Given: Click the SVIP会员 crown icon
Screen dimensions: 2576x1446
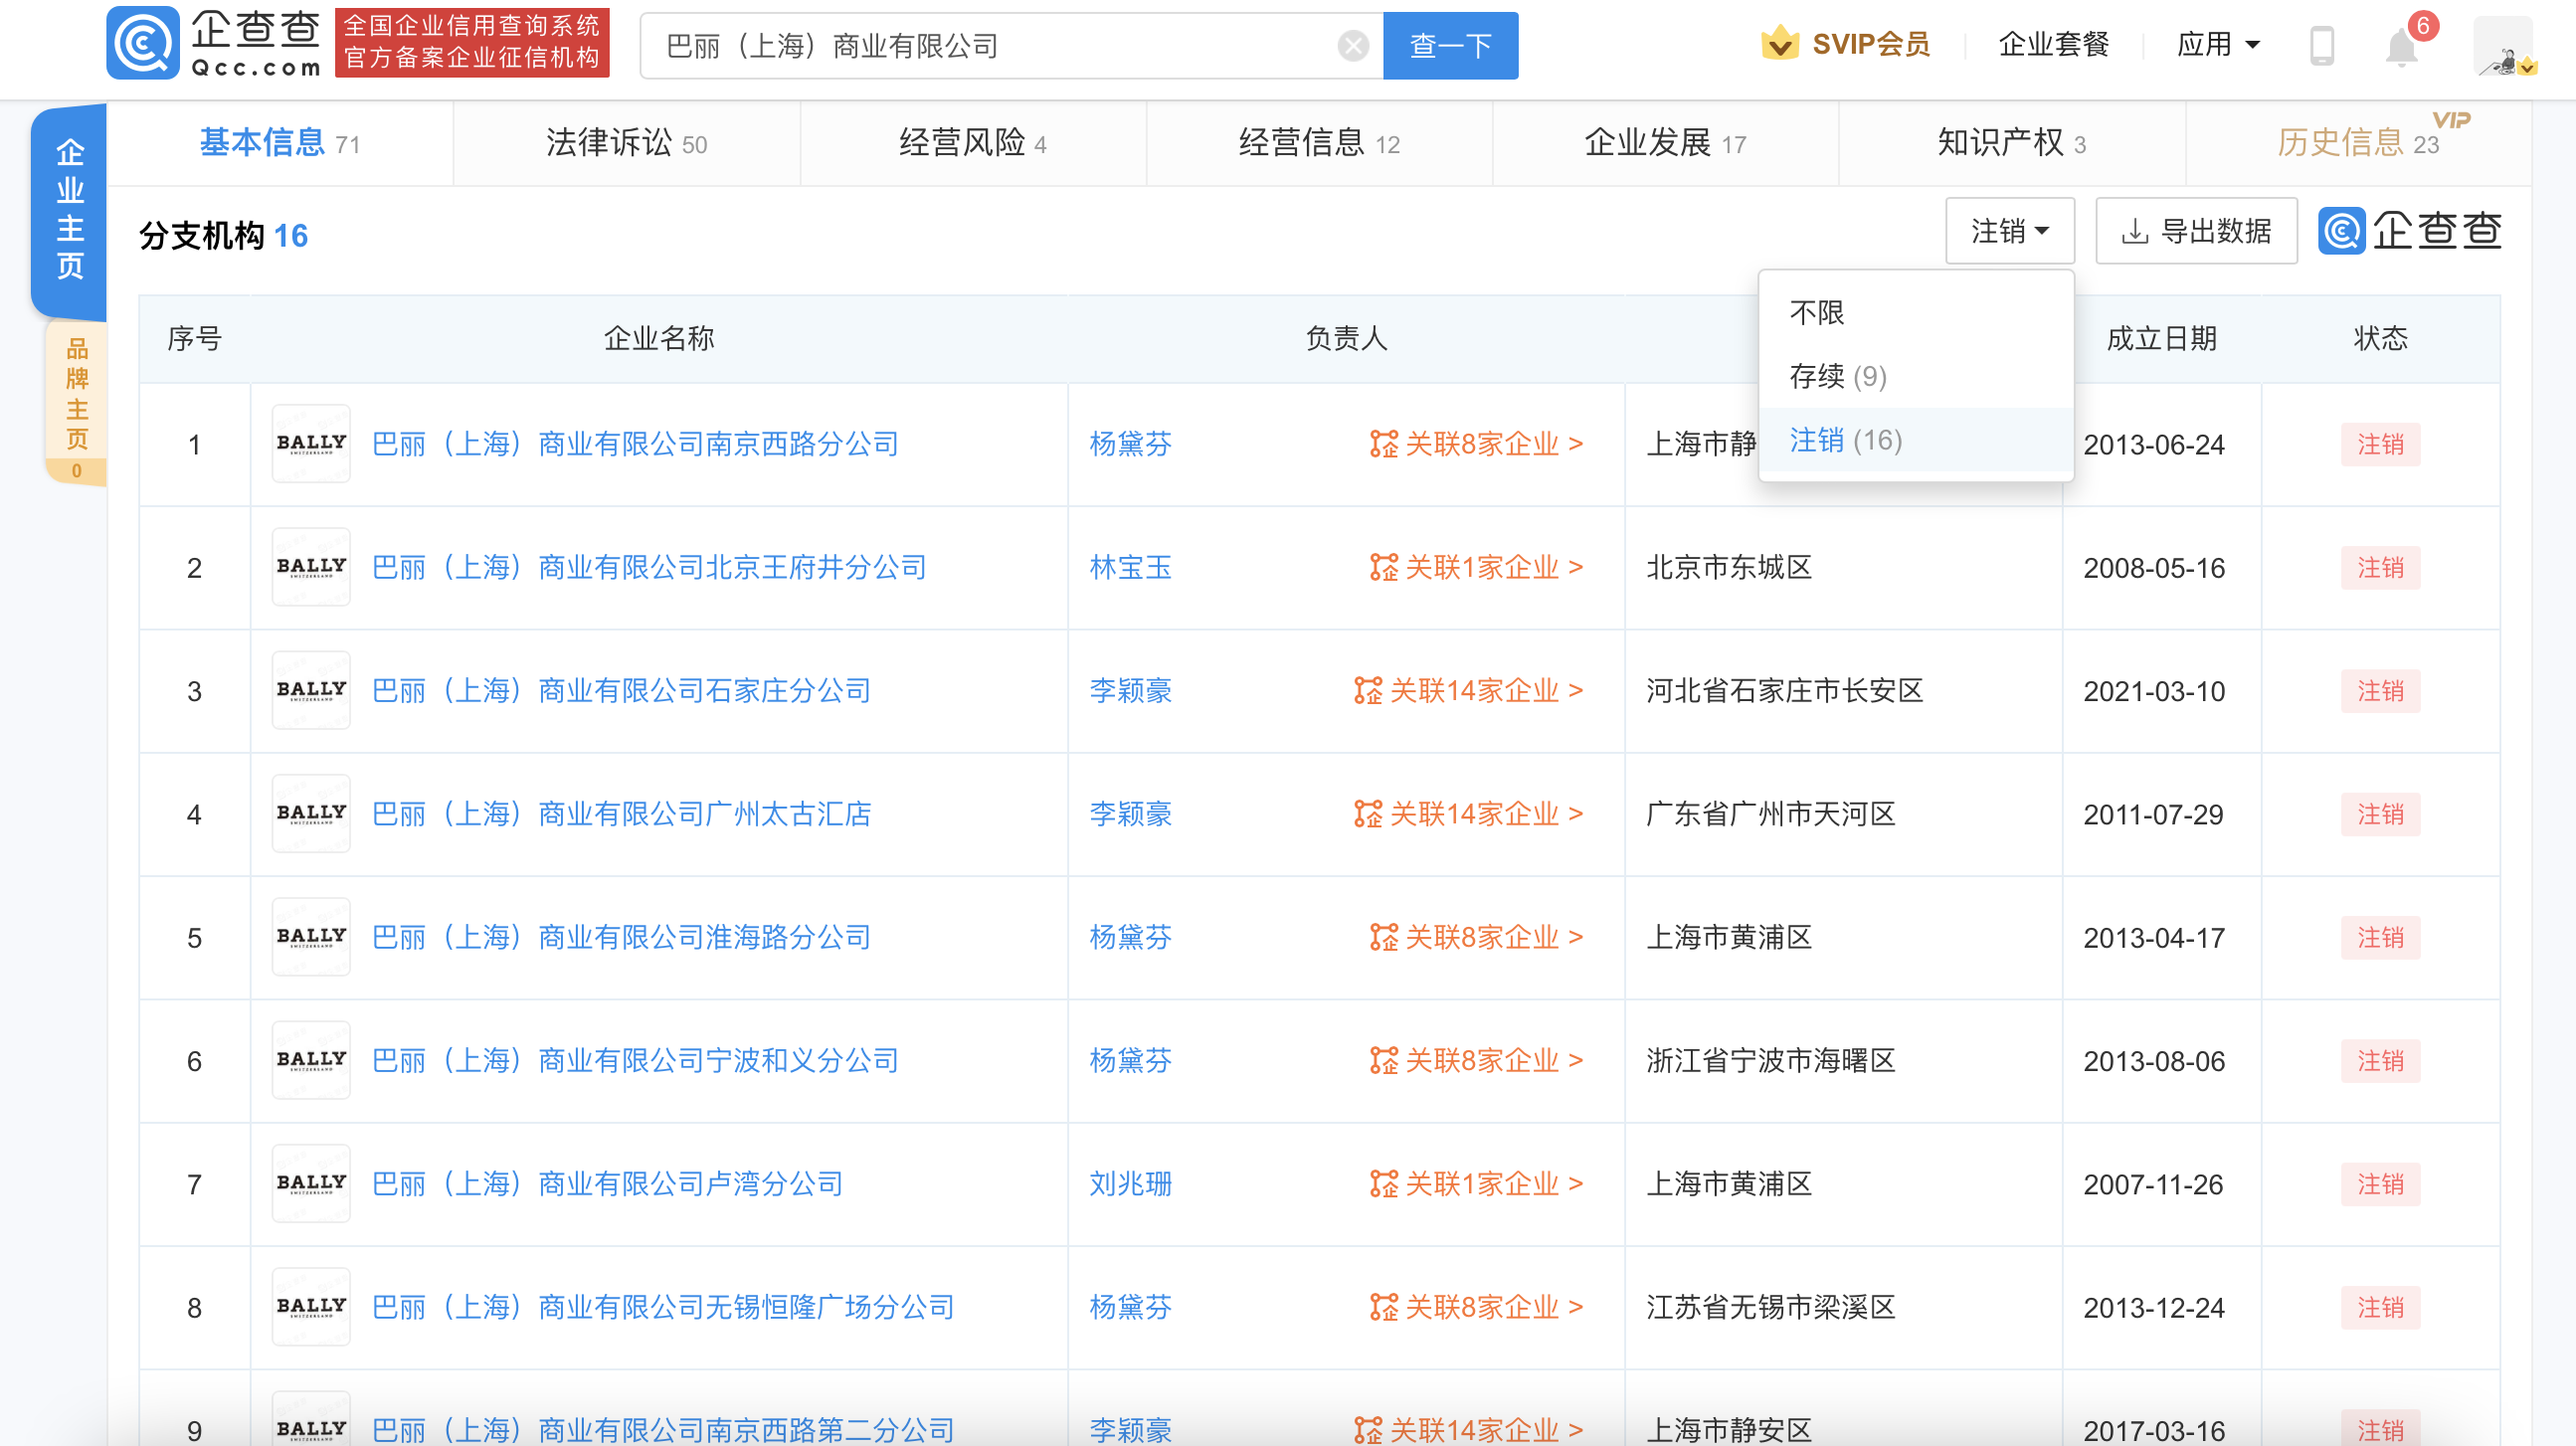Looking at the screenshot, I should pyautogui.click(x=1779, y=44).
